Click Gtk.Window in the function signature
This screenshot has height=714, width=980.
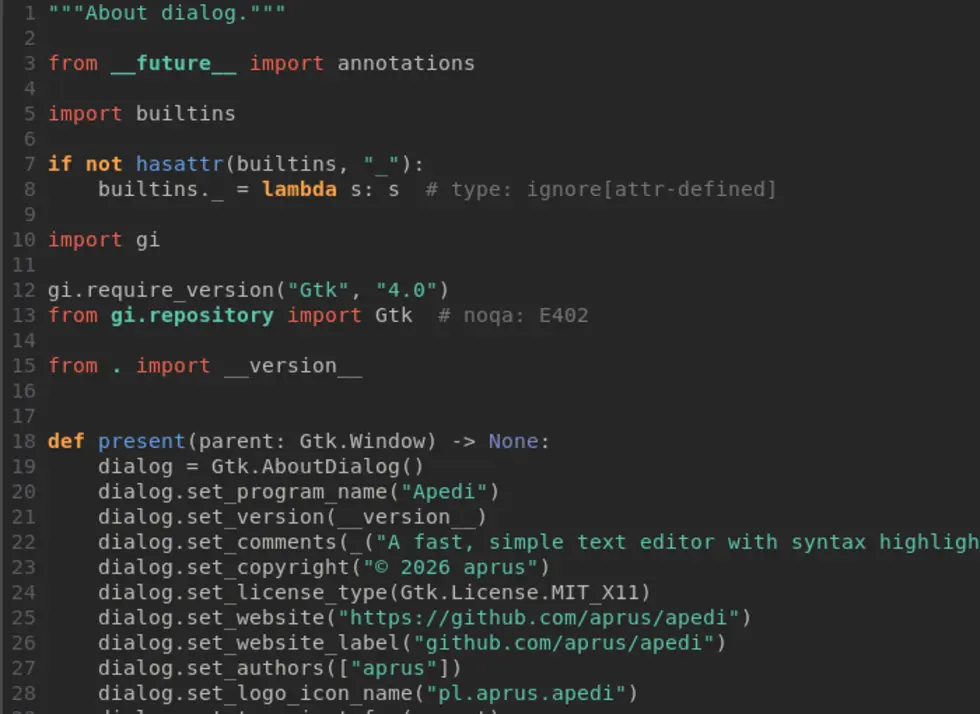click(368, 441)
